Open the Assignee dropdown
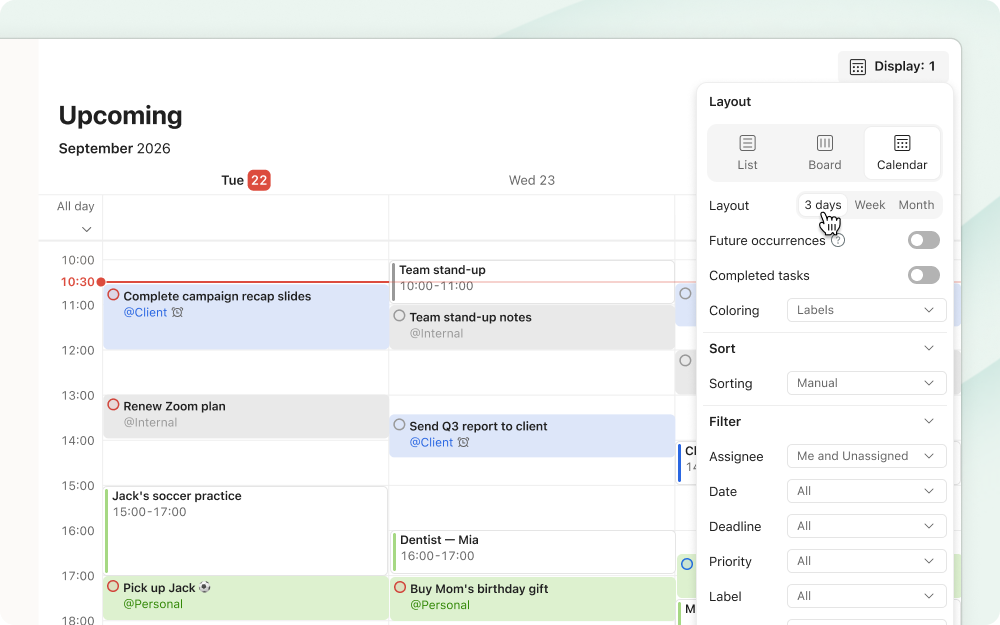Screen dimensions: 1000x625 point(866,456)
